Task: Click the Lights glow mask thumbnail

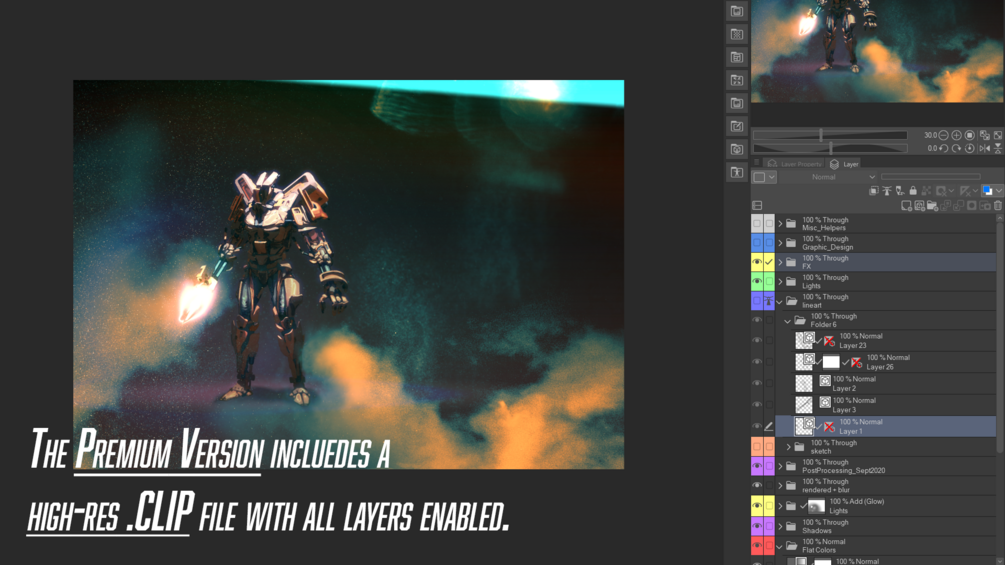Action: point(816,506)
